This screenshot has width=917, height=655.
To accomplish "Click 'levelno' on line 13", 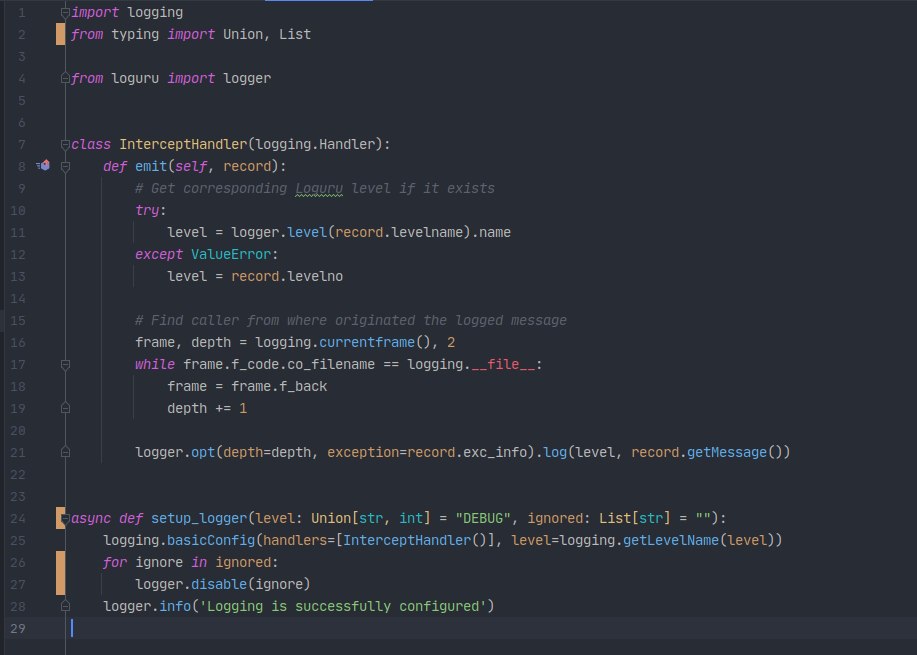I will click(x=315, y=277).
